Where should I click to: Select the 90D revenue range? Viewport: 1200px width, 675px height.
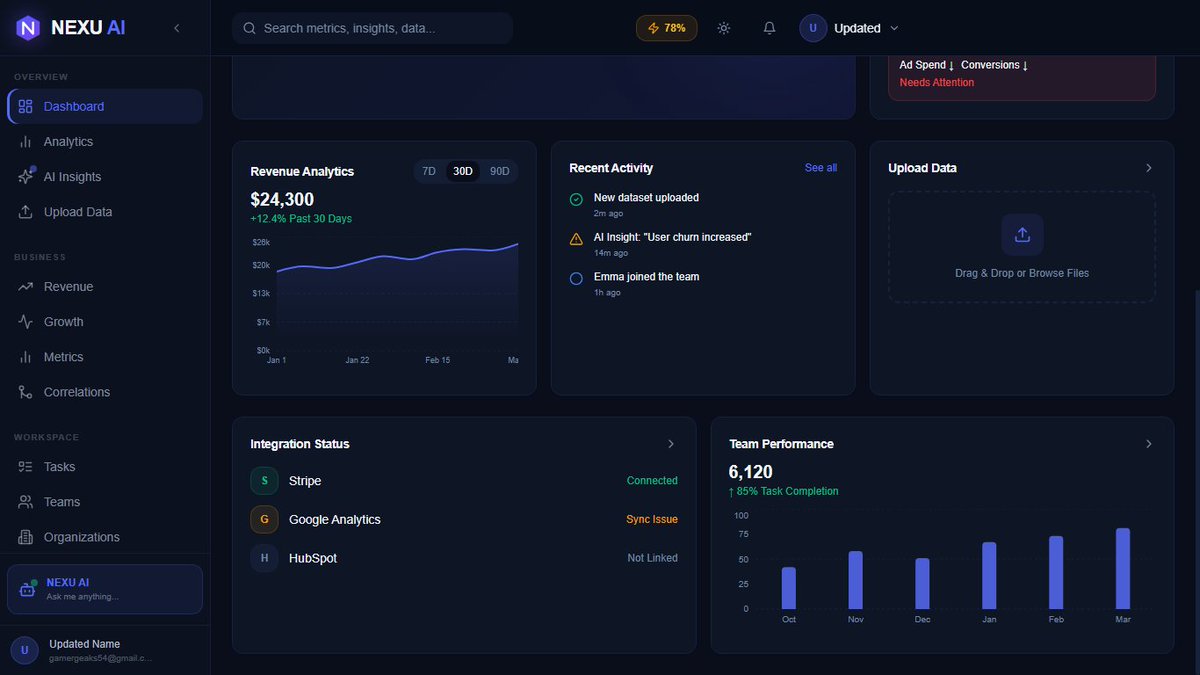tap(500, 171)
